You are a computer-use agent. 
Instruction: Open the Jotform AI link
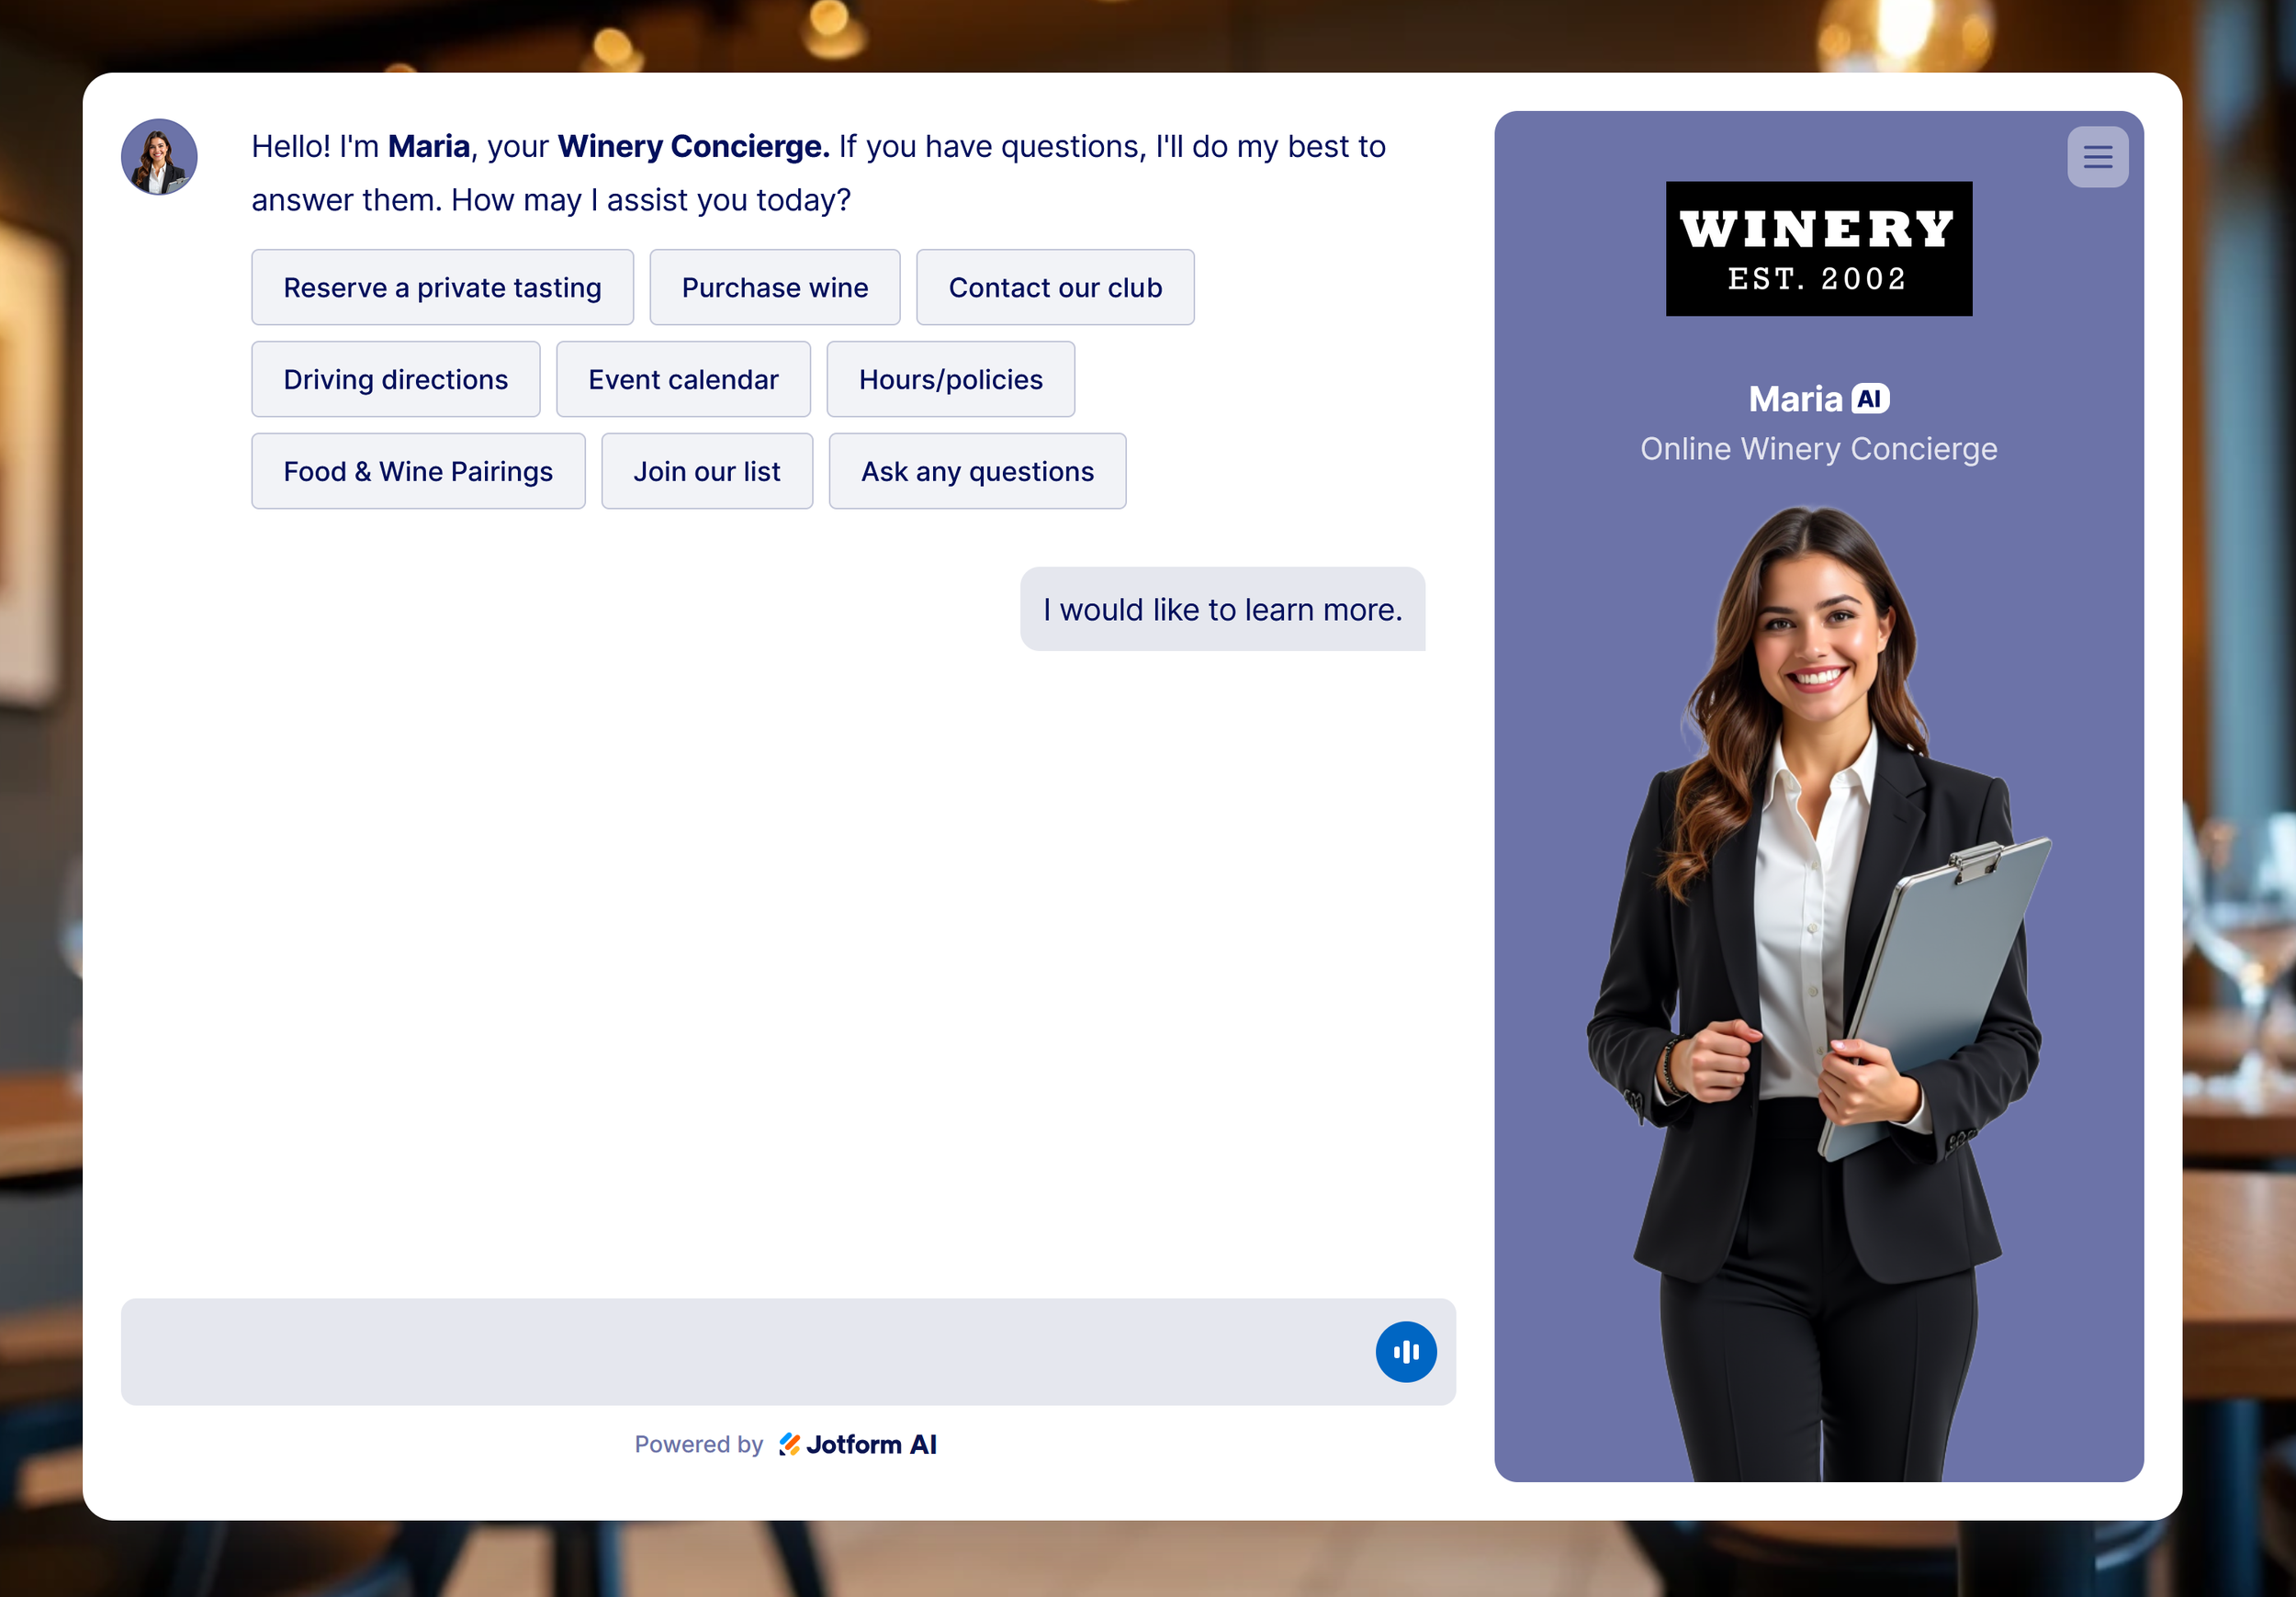(871, 1444)
